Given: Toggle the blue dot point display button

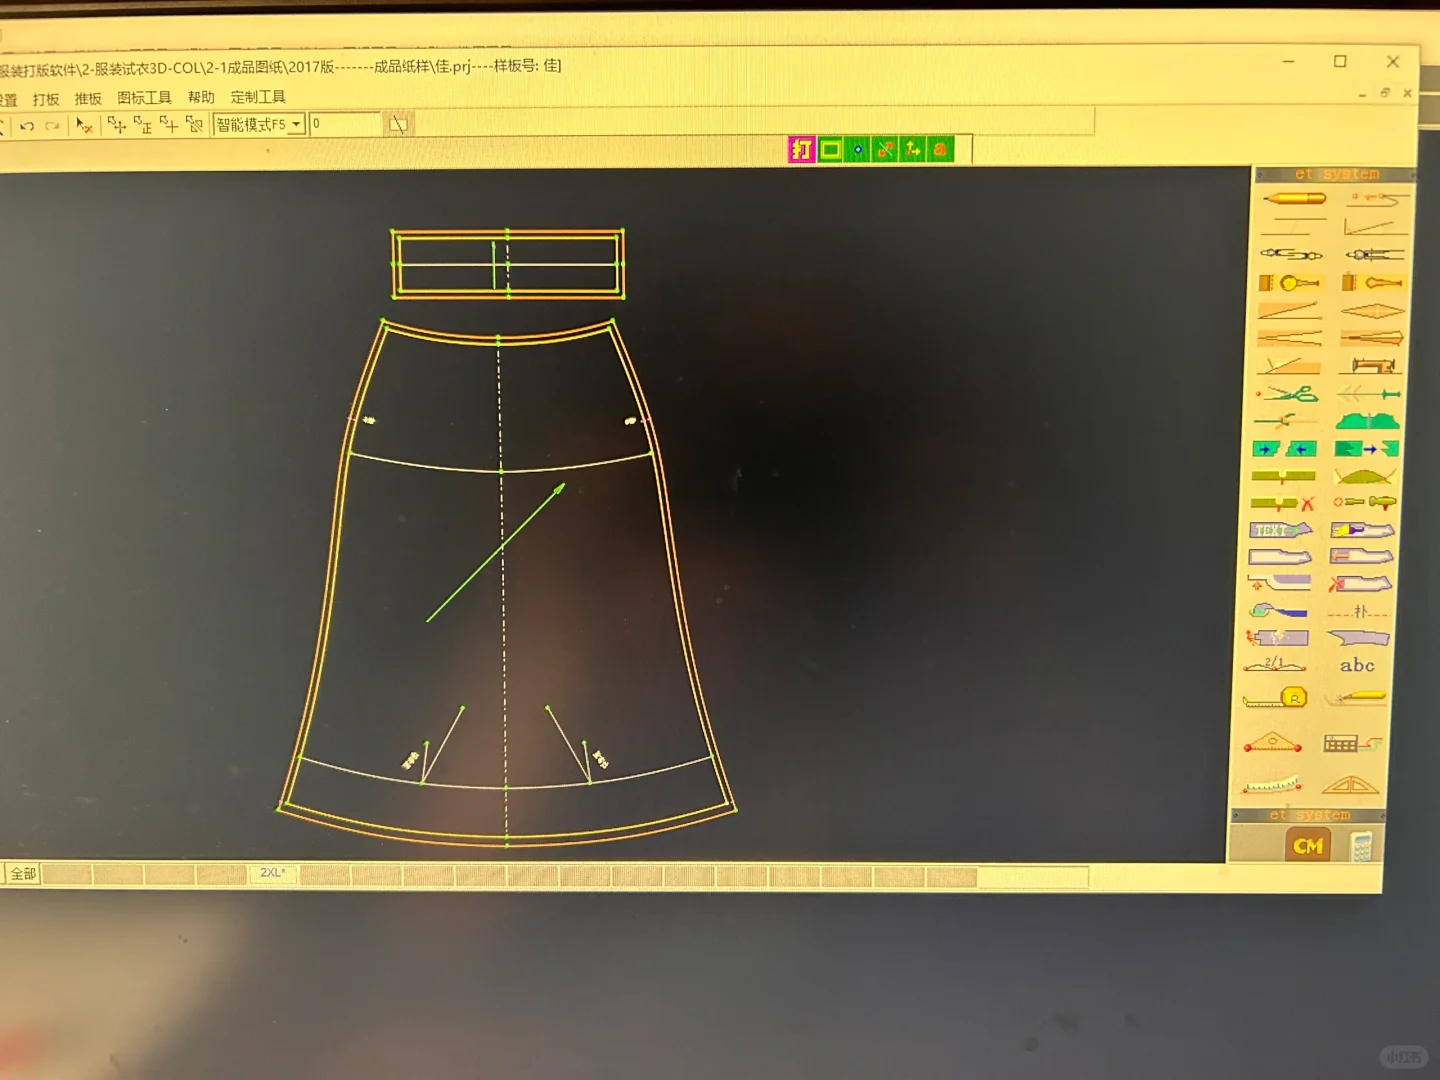Looking at the screenshot, I should [858, 150].
